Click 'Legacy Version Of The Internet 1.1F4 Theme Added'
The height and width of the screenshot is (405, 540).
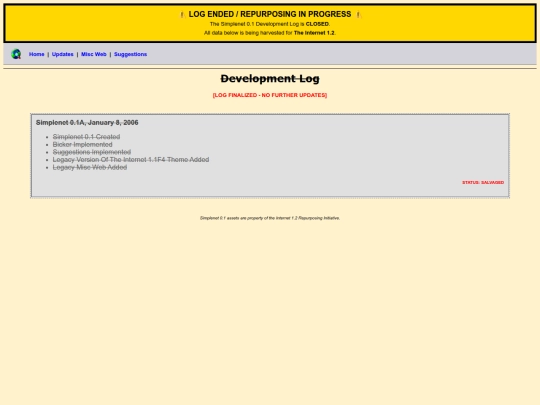click(x=131, y=159)
